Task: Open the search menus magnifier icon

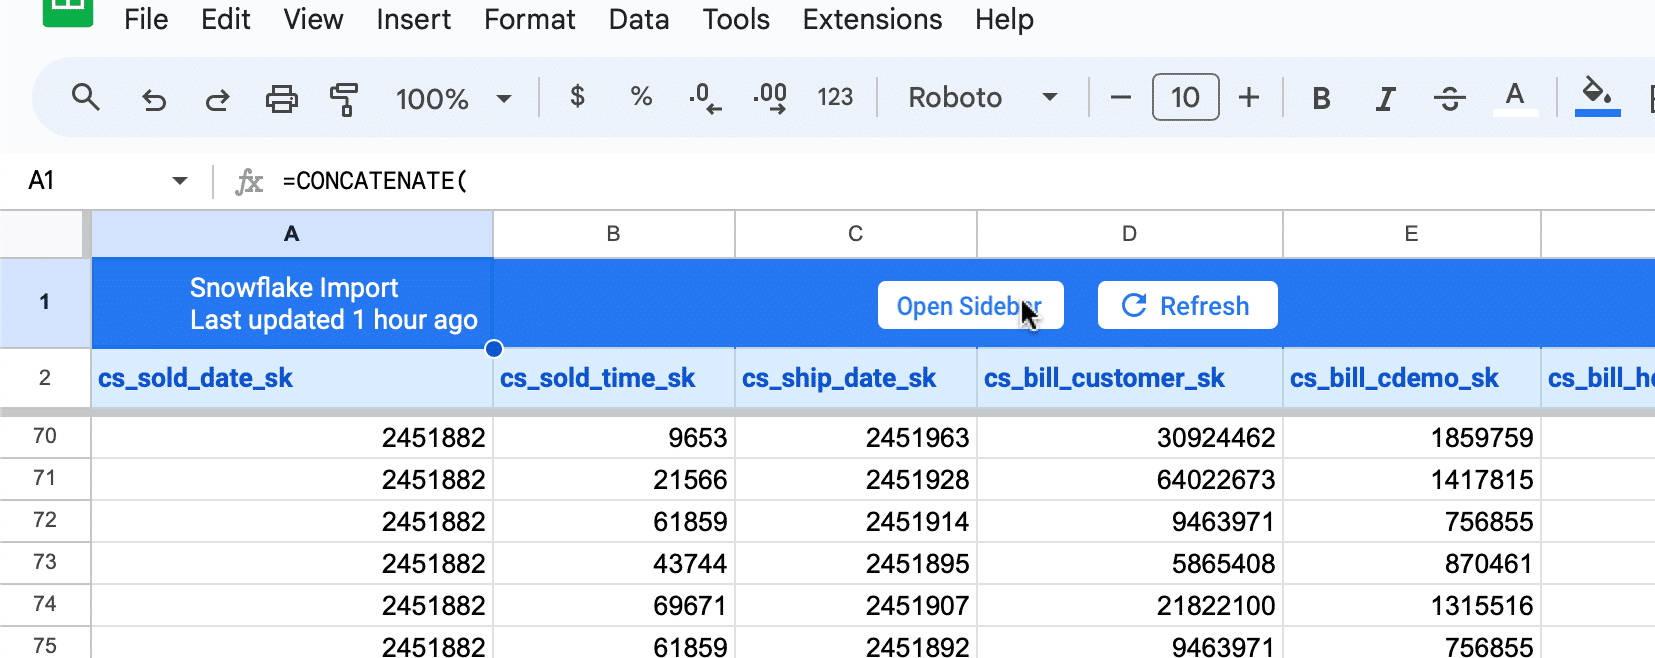Action: [x=86, y=98]
